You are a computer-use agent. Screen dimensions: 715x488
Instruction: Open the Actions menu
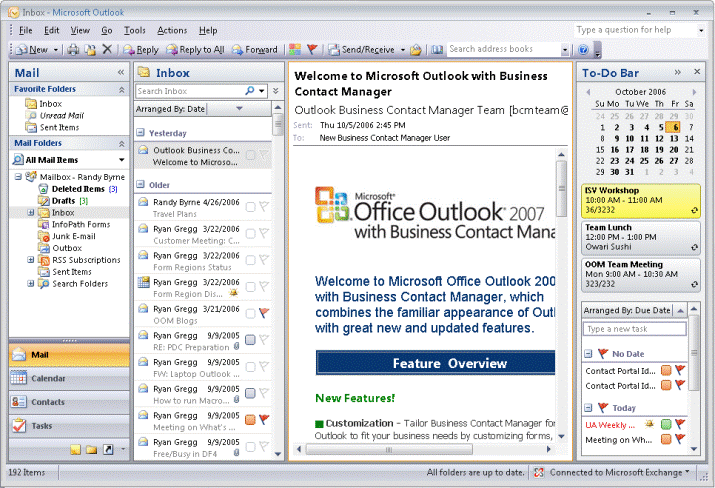(x=172, y=30)
